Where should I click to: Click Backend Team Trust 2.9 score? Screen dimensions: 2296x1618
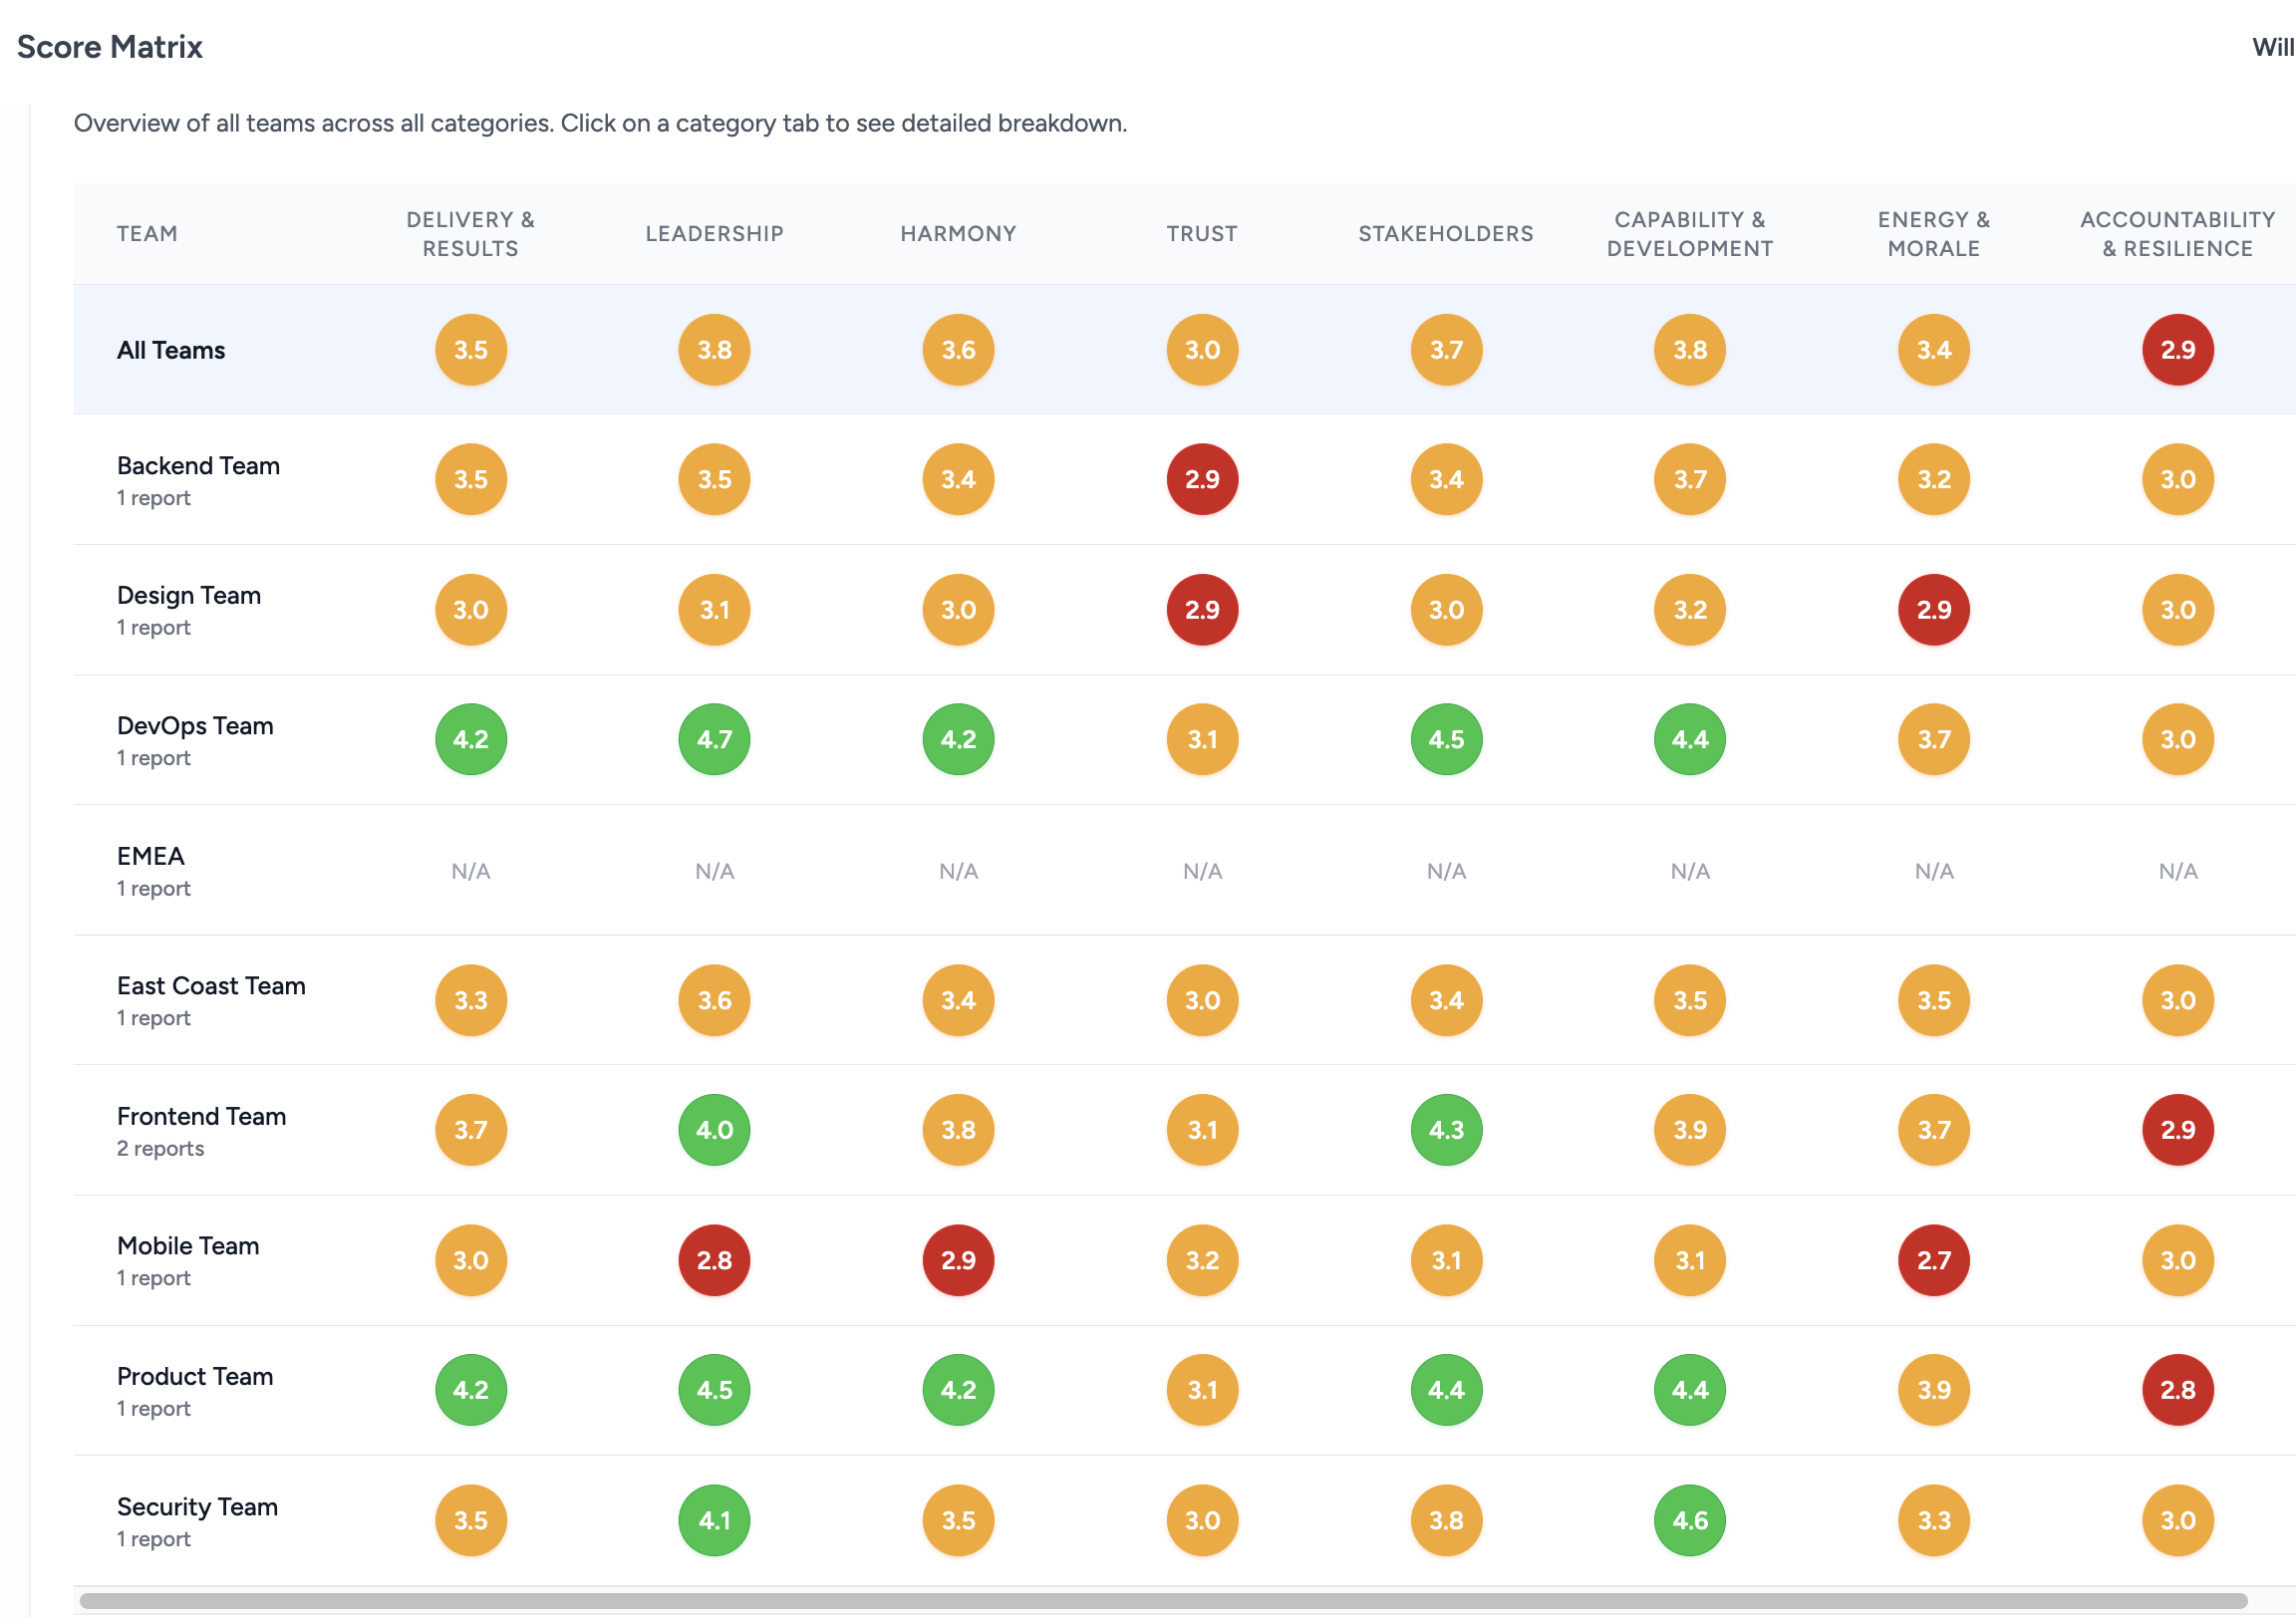(1202, 480)
